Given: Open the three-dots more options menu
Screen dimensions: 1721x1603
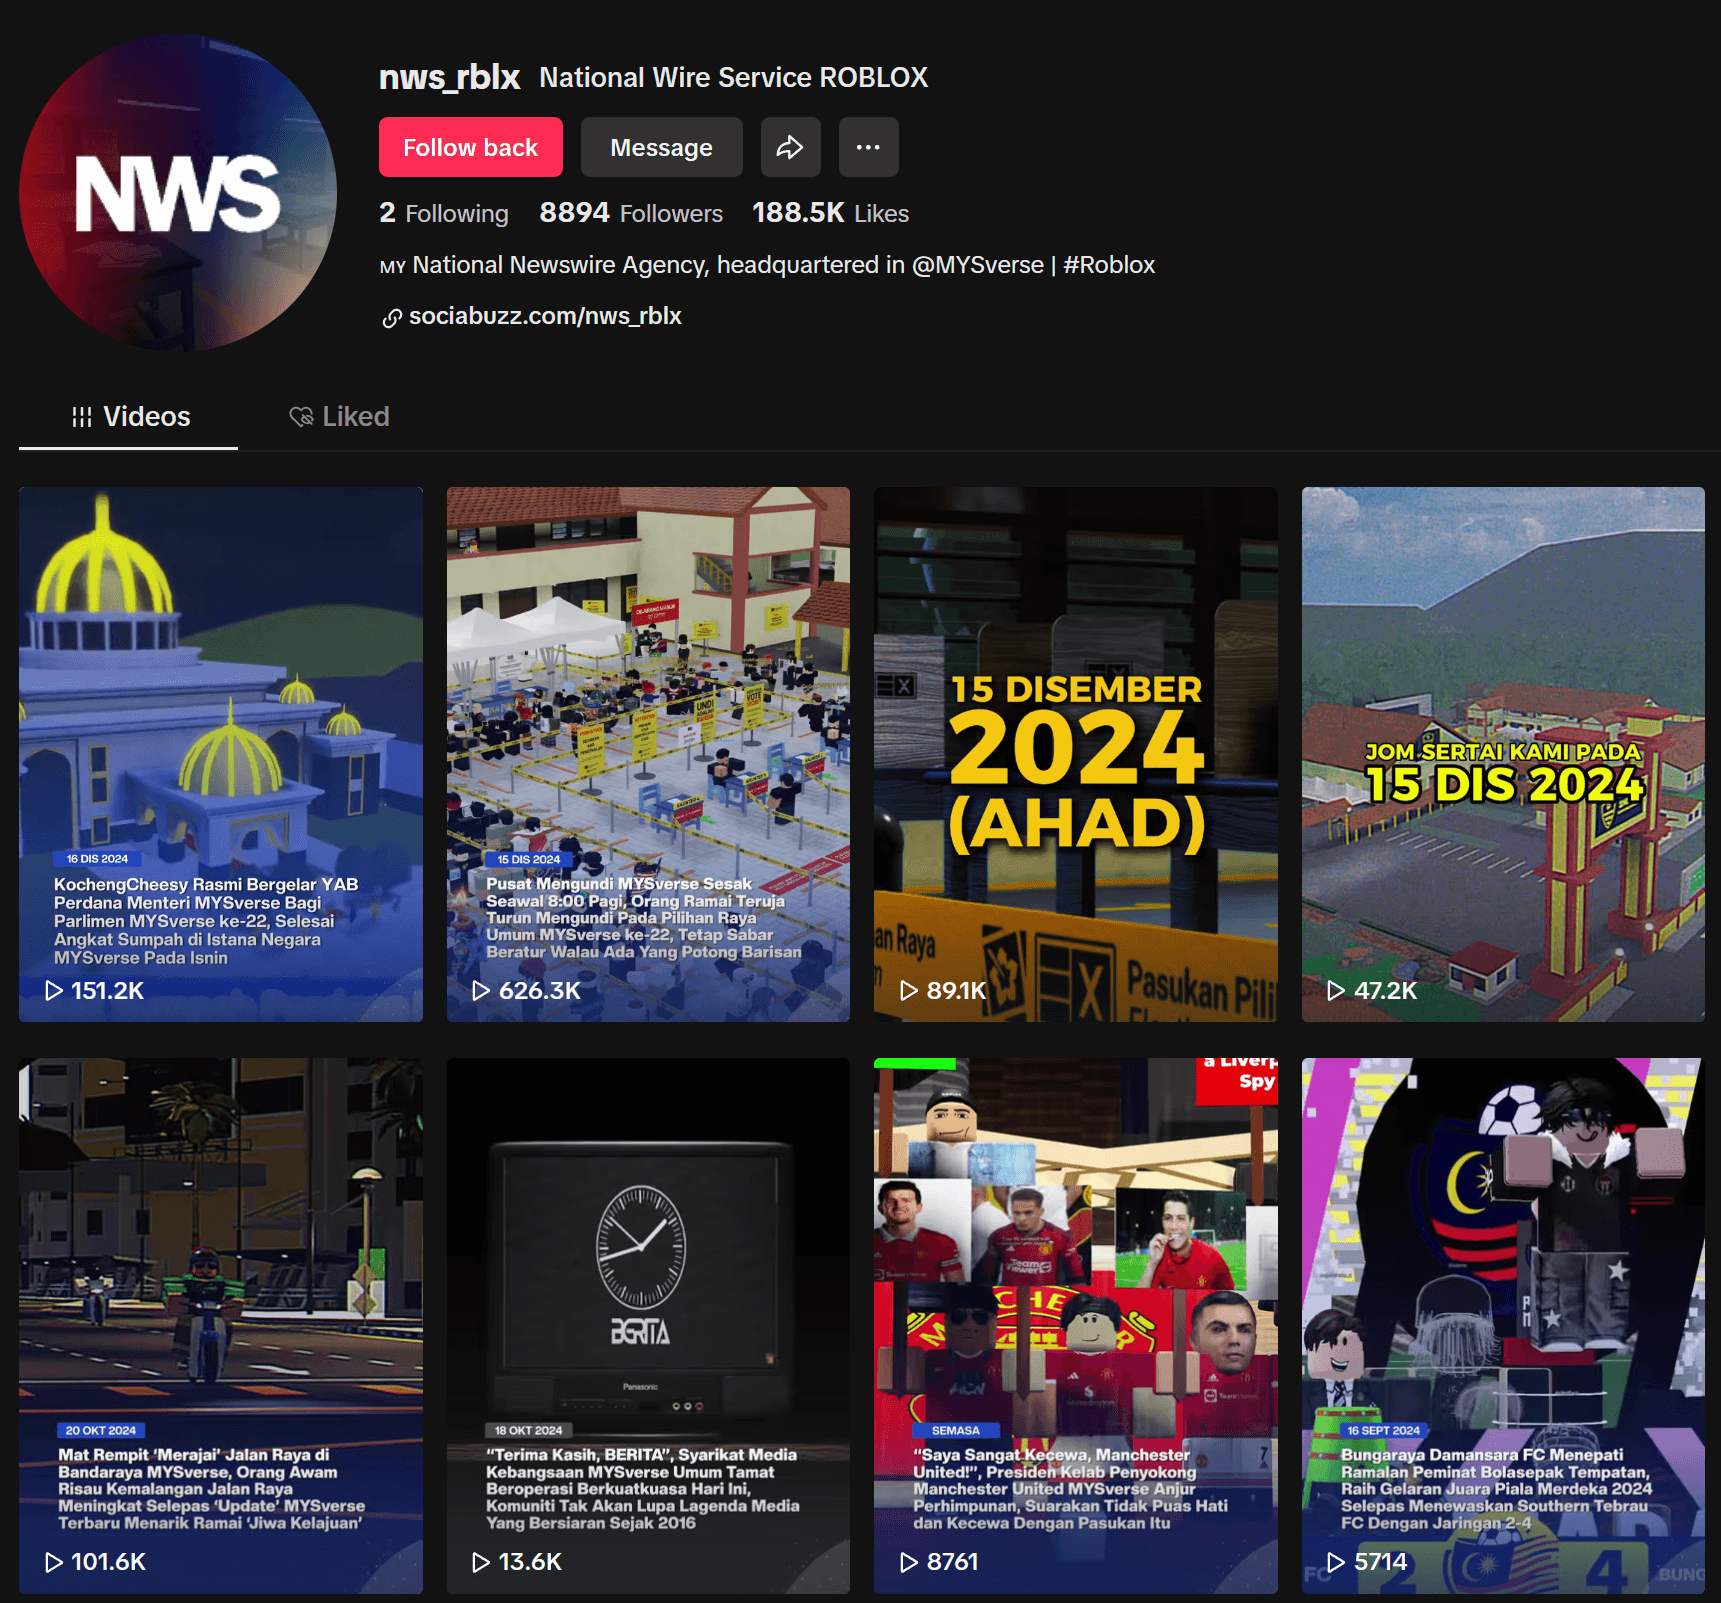Looking at the screenshot, I should click(868, 147).
